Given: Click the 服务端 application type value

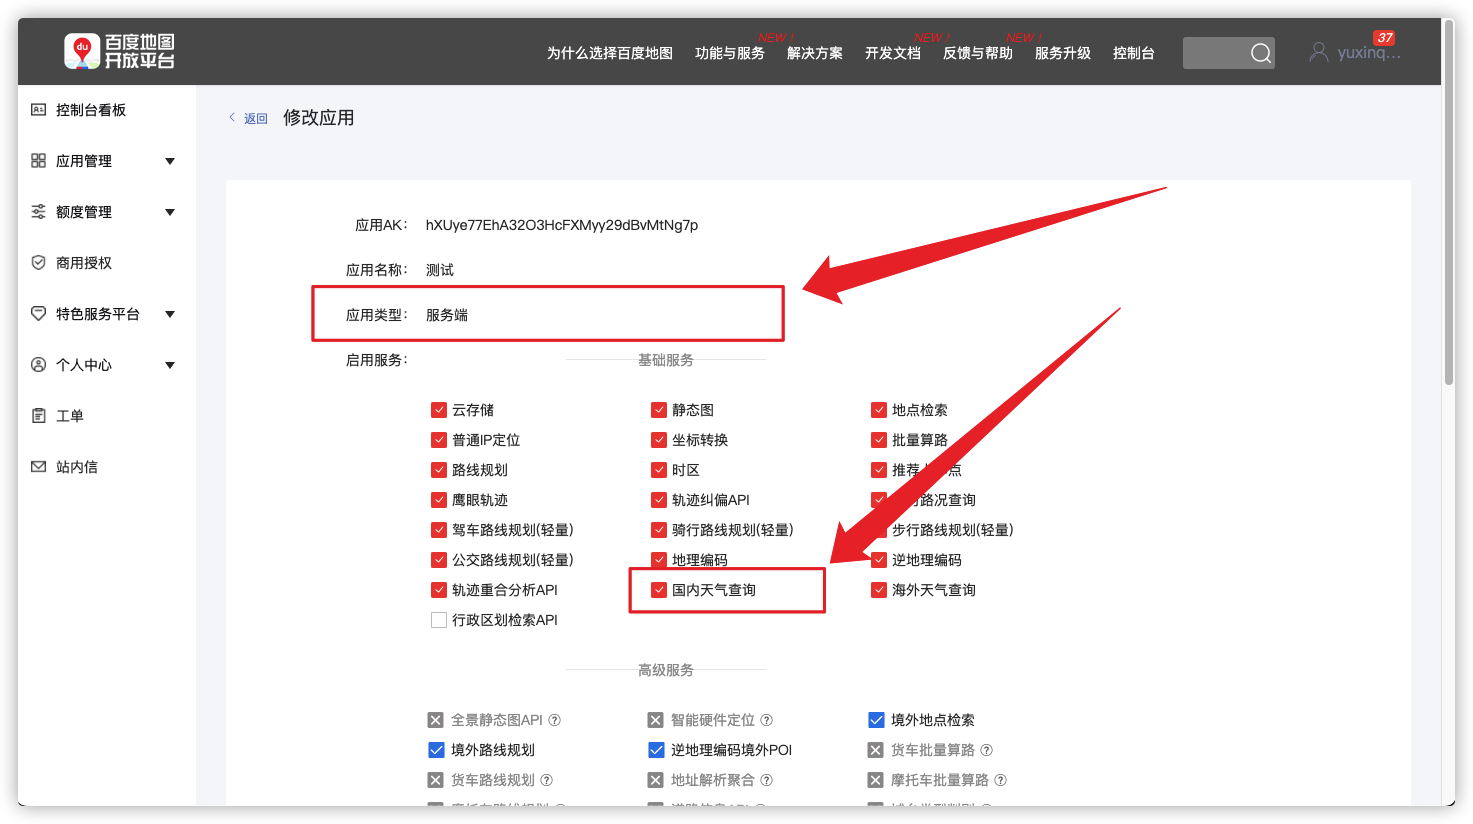Looking at the screenshot, I should coord(447,315).
